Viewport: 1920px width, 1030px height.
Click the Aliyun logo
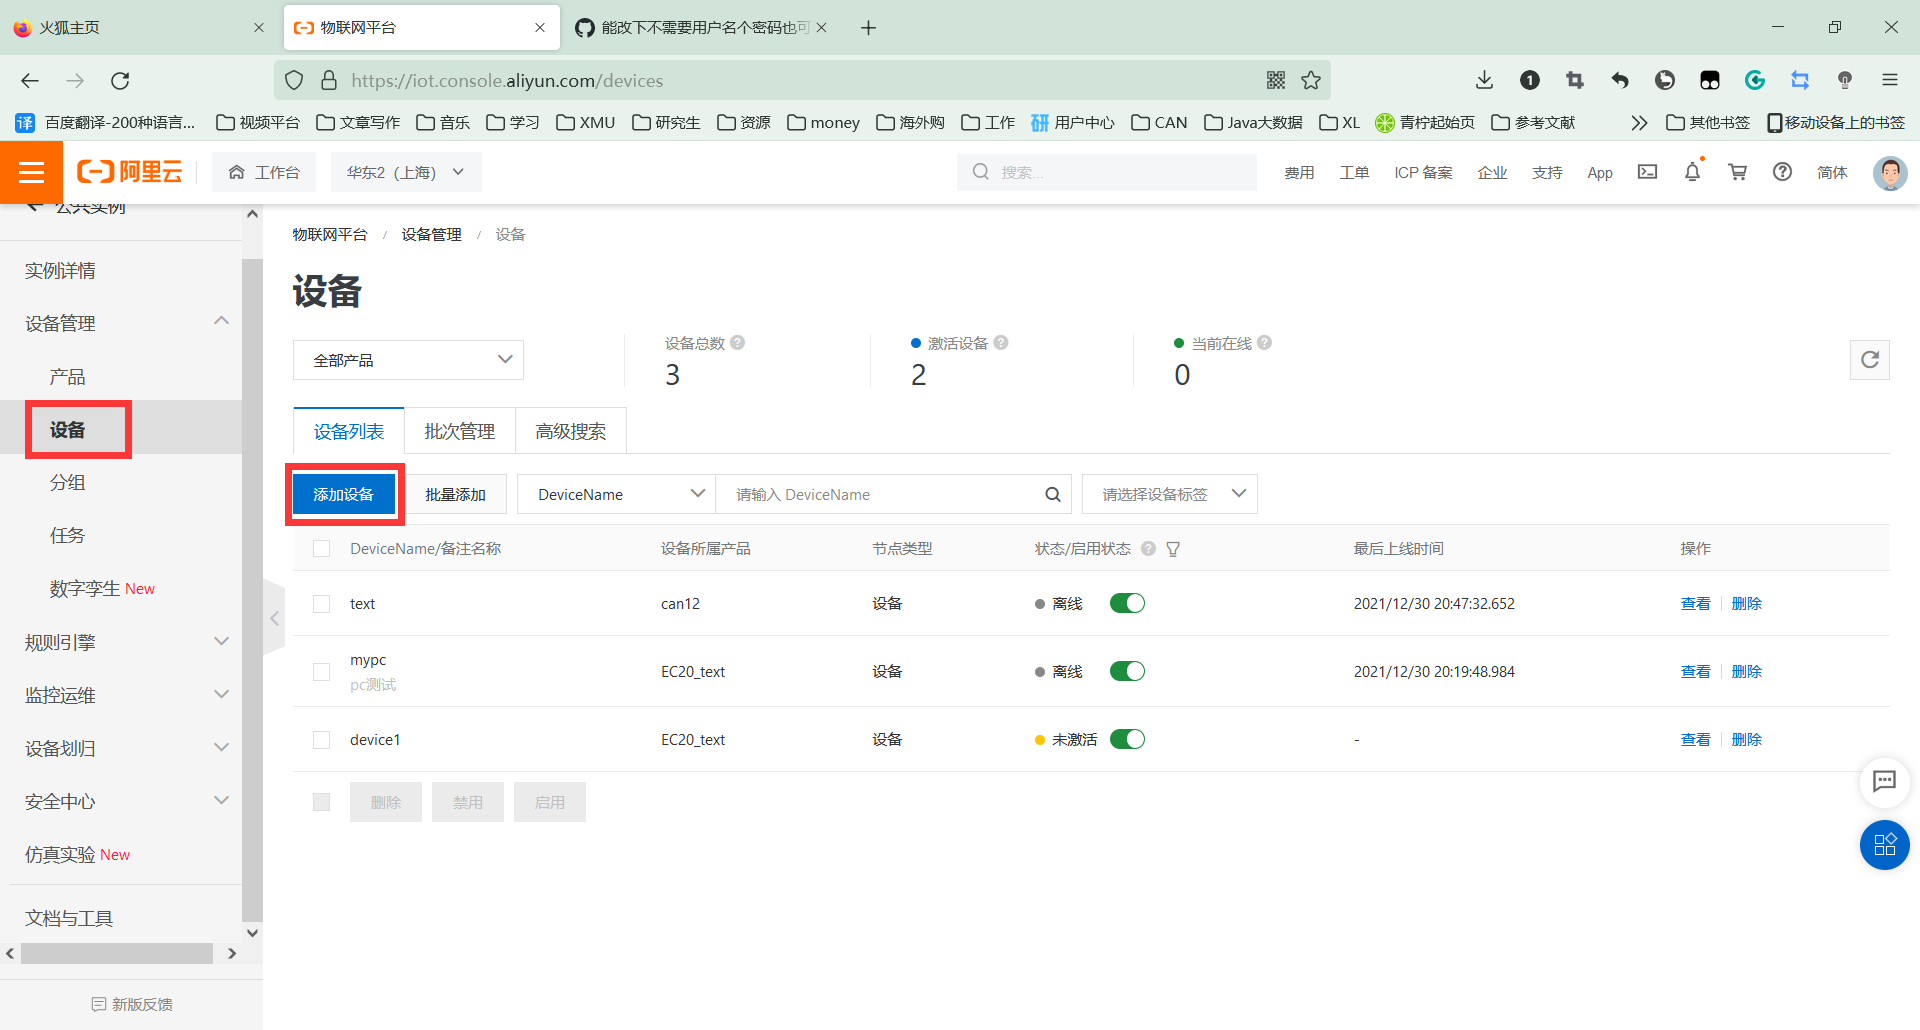point(130,172)
